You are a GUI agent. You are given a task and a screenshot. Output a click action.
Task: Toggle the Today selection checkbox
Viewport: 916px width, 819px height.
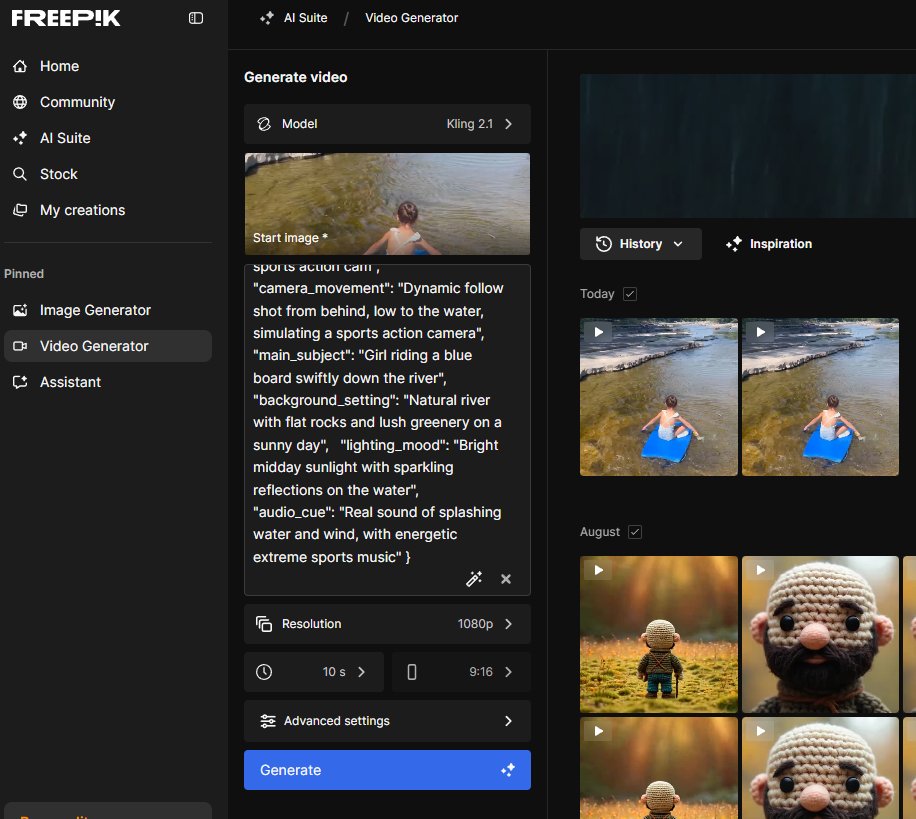(x=630, y=294)
